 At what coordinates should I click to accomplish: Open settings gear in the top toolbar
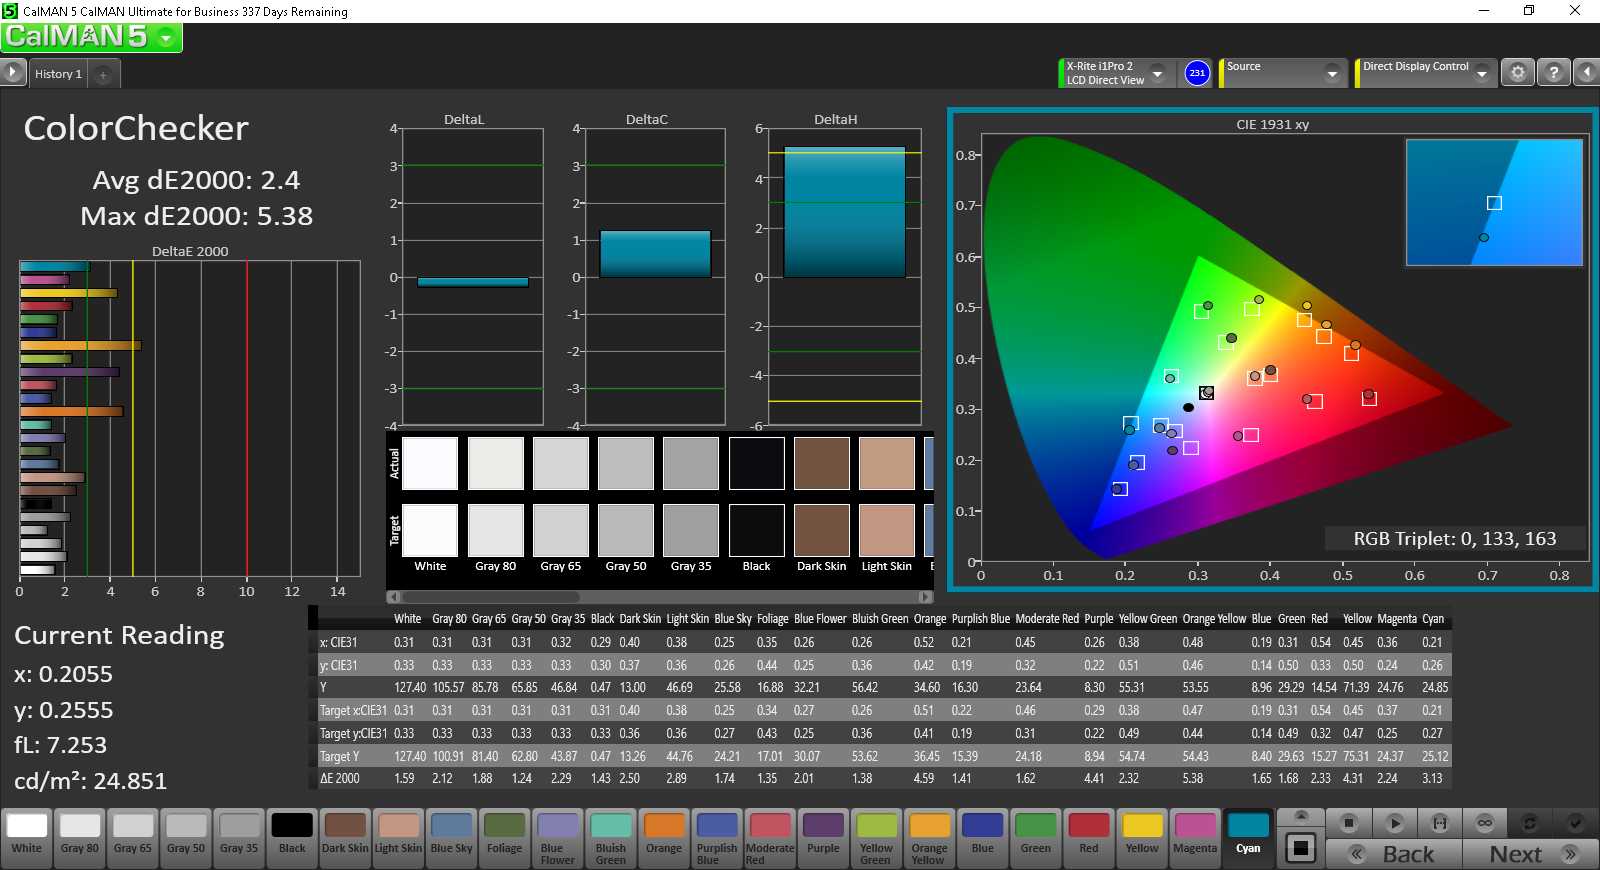click(1518, 72)
